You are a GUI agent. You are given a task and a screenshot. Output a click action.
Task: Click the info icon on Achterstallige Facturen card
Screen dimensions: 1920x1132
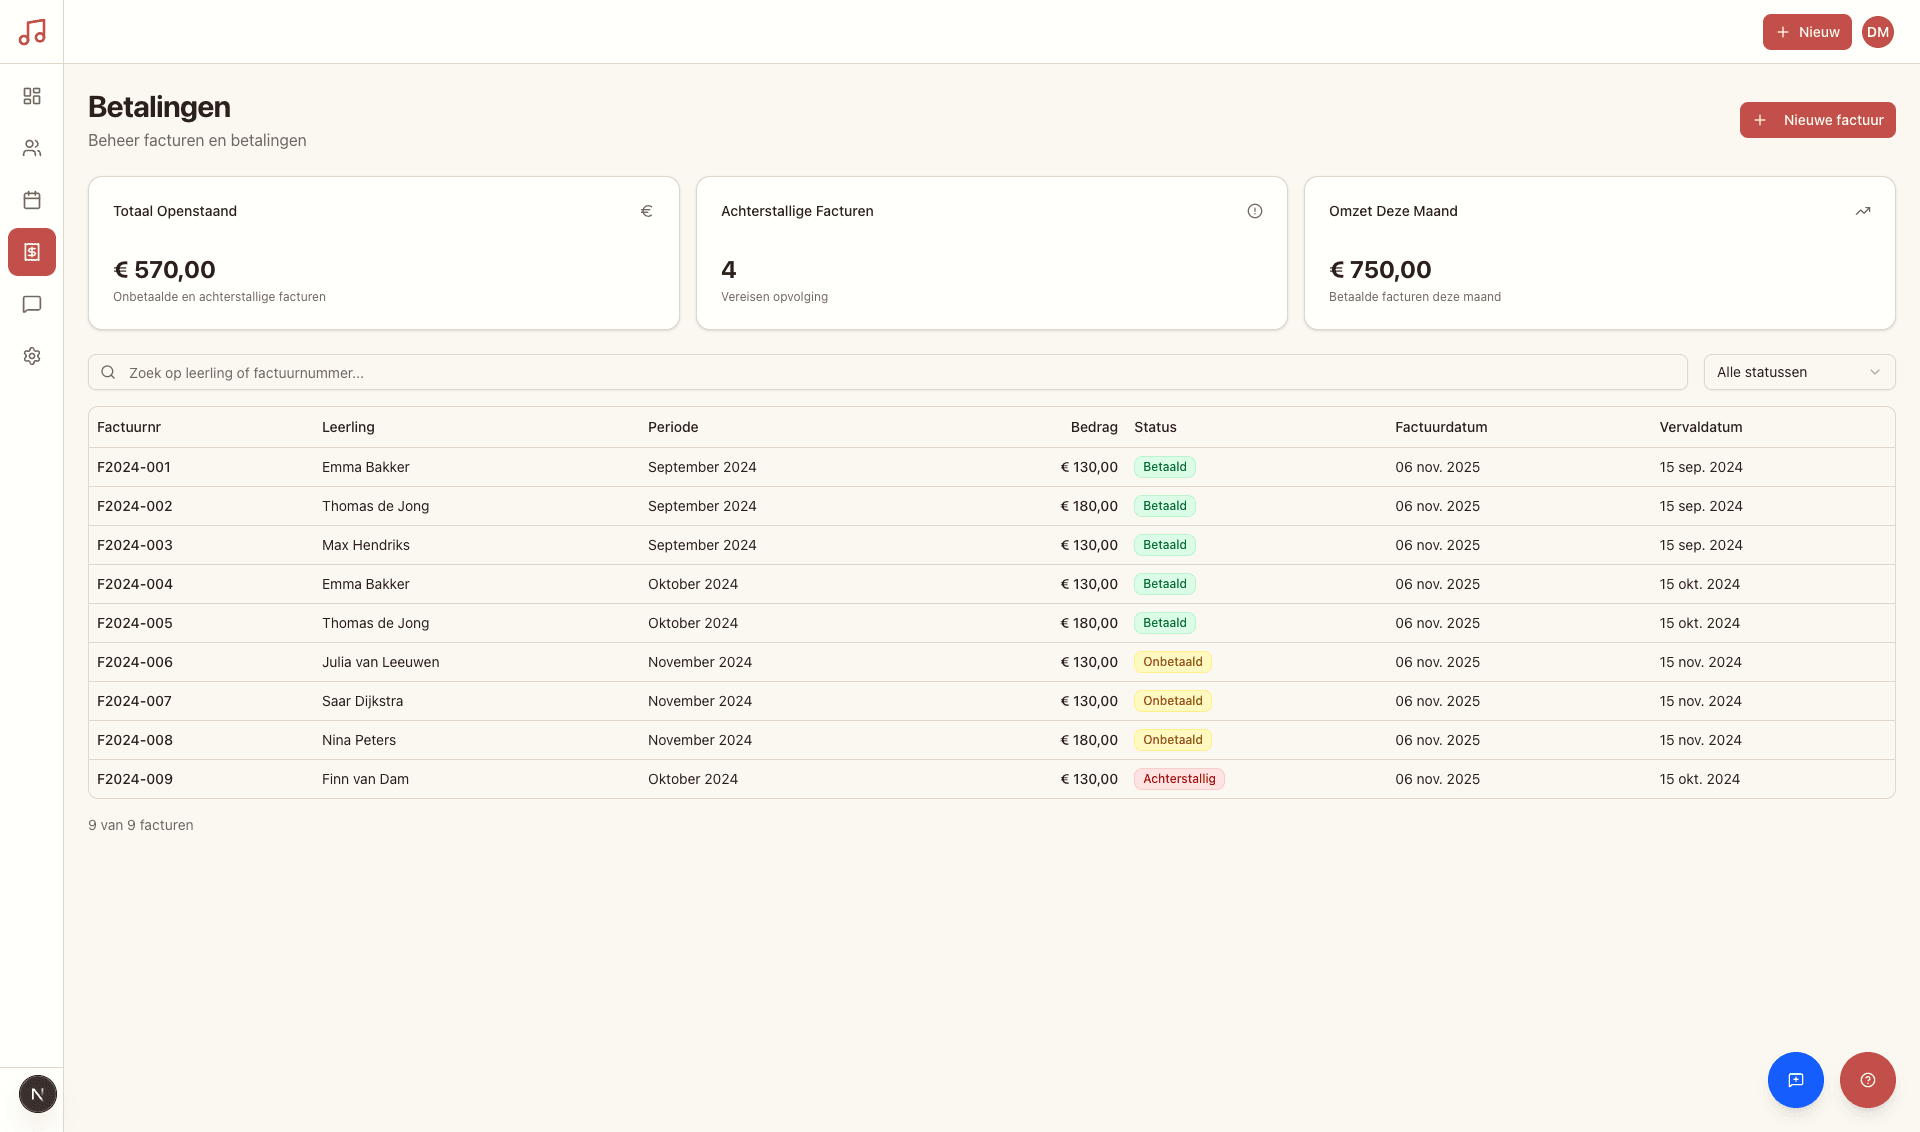pos(1256,211)
